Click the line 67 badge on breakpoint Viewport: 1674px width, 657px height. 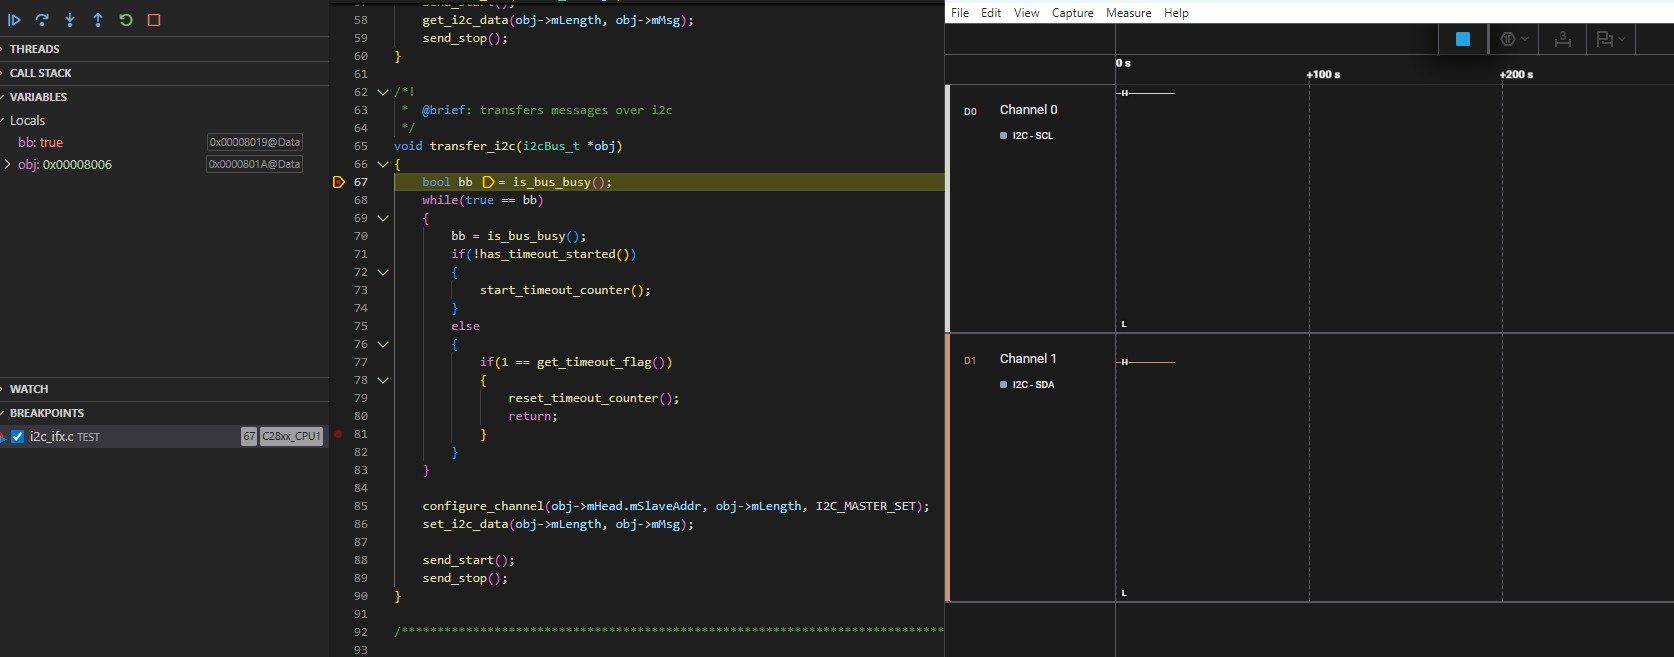(249, 437)
